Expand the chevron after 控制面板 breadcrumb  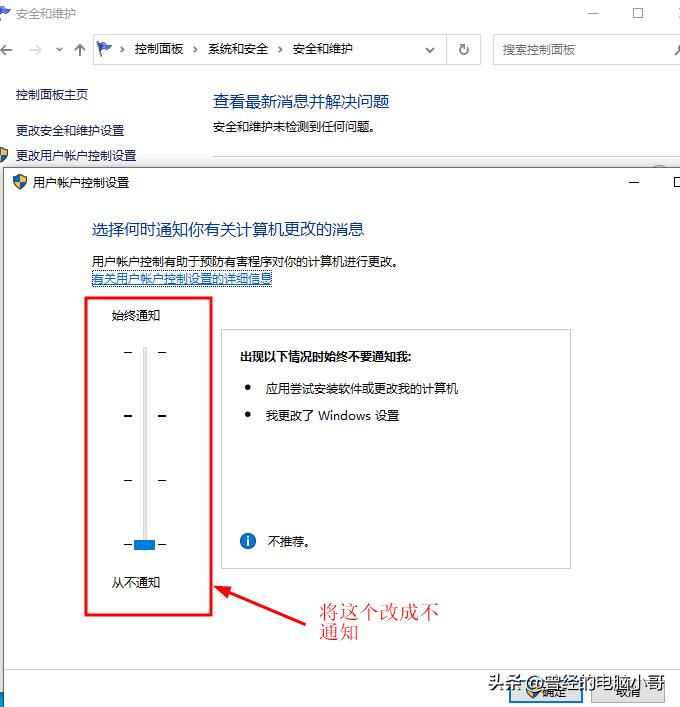click(x=196, y=49)
